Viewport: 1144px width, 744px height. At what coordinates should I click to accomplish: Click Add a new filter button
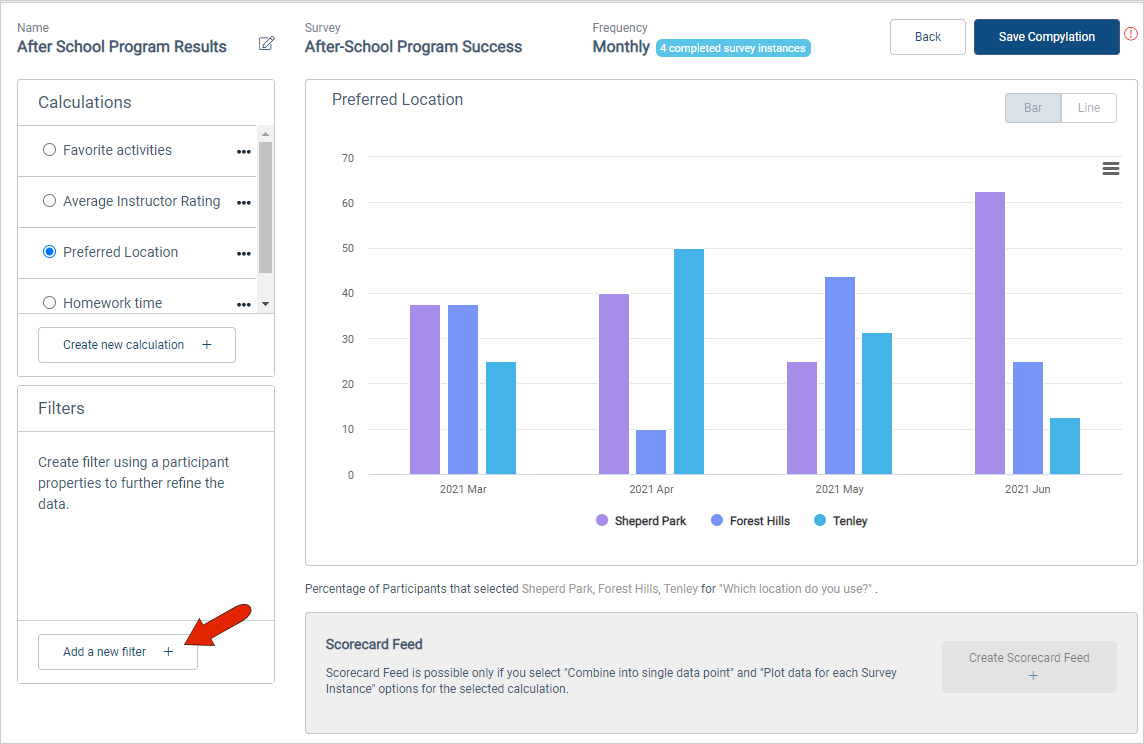(118, 652)
